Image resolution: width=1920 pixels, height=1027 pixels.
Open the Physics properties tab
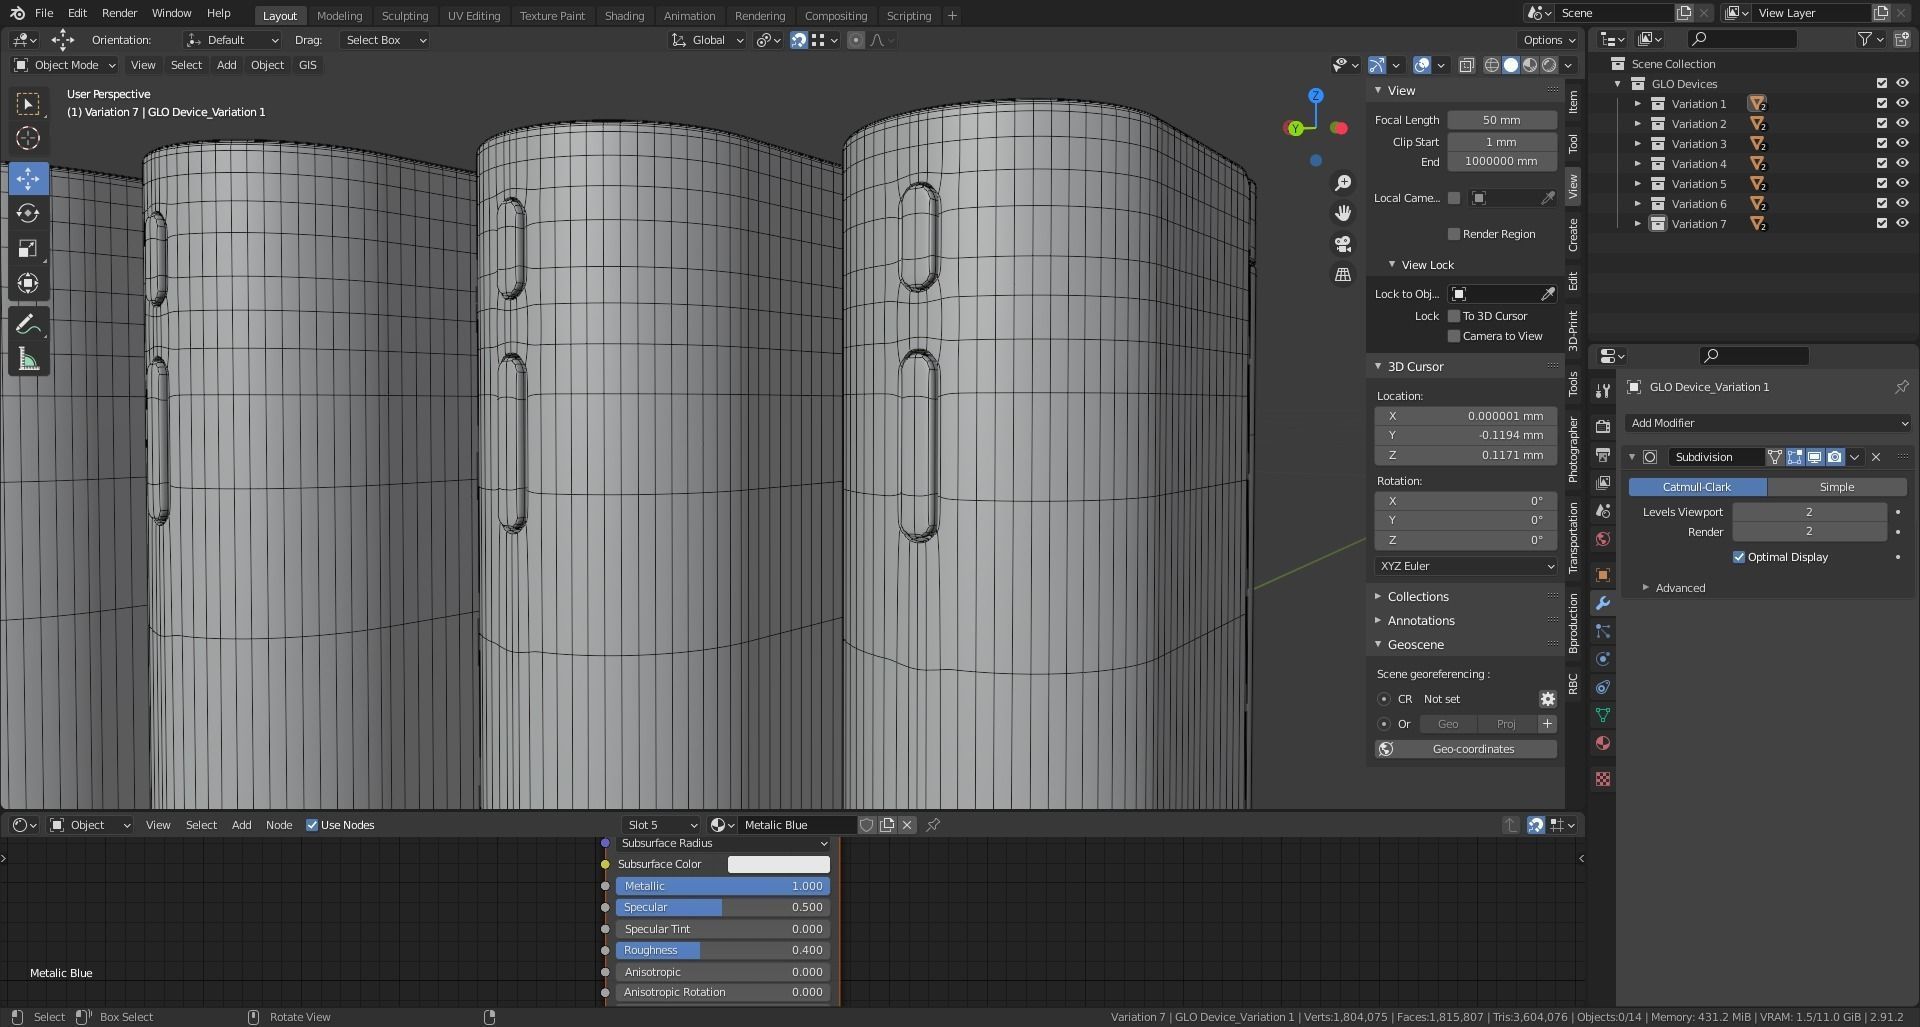(1603, 659)
